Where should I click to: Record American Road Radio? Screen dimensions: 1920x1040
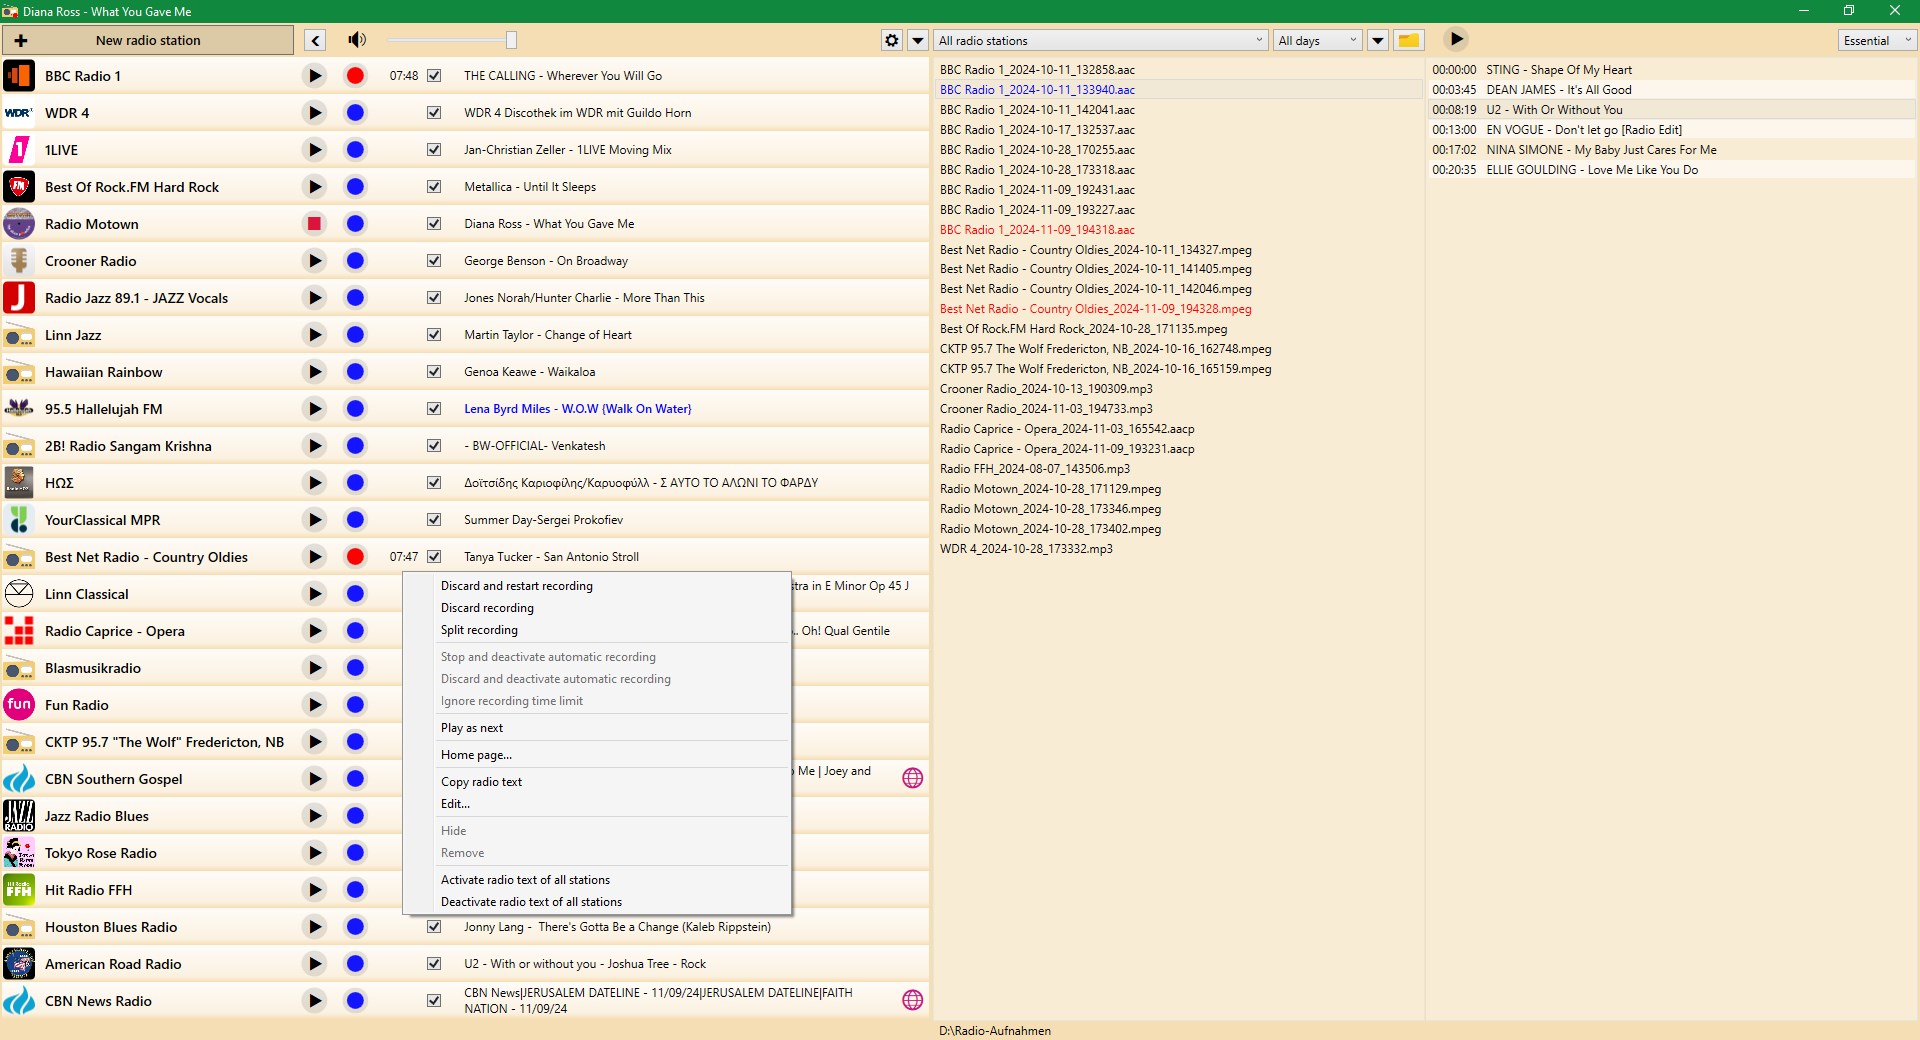coord(355,964)
